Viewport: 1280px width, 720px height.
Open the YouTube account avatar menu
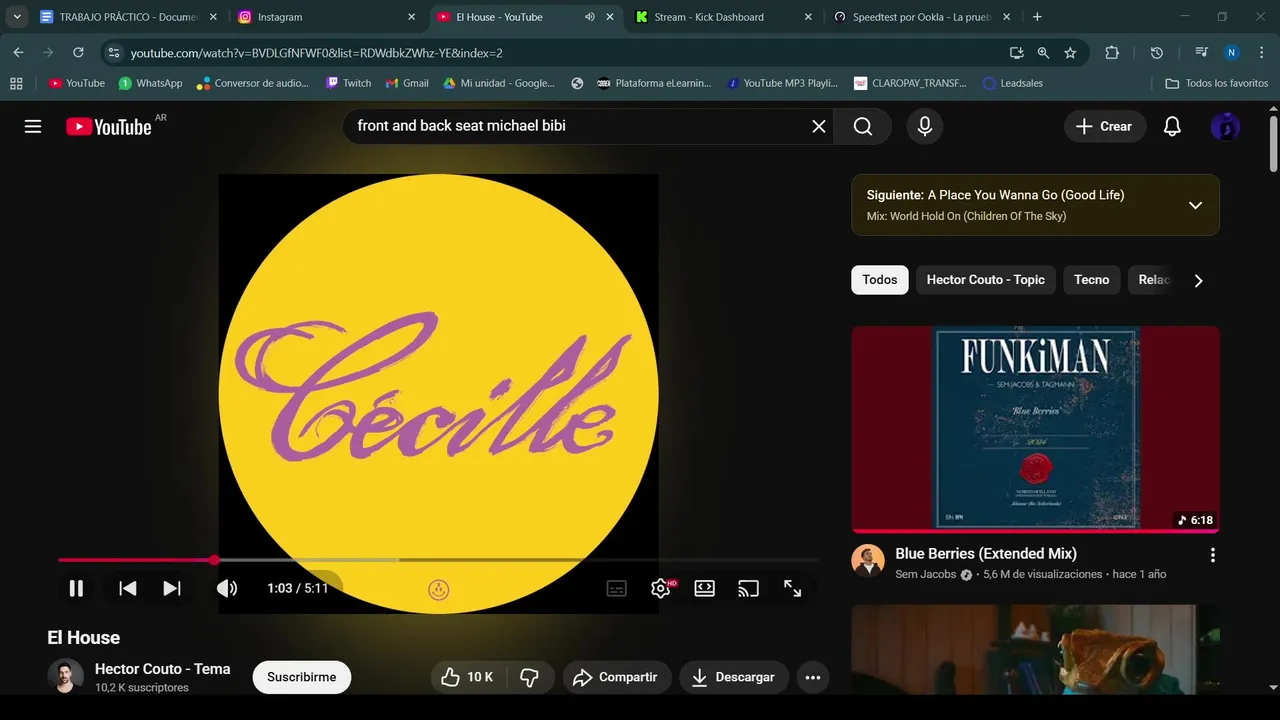coord(1225,126)
